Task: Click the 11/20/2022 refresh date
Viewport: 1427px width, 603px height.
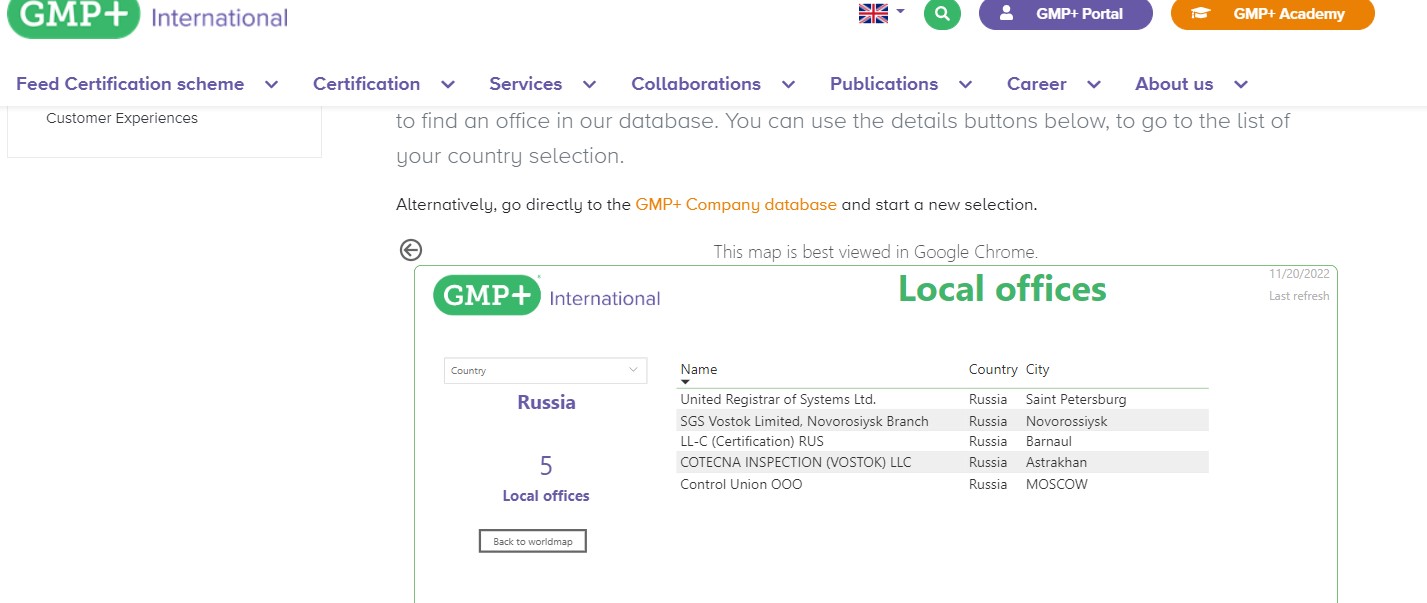Action: tap(1299, 274)
